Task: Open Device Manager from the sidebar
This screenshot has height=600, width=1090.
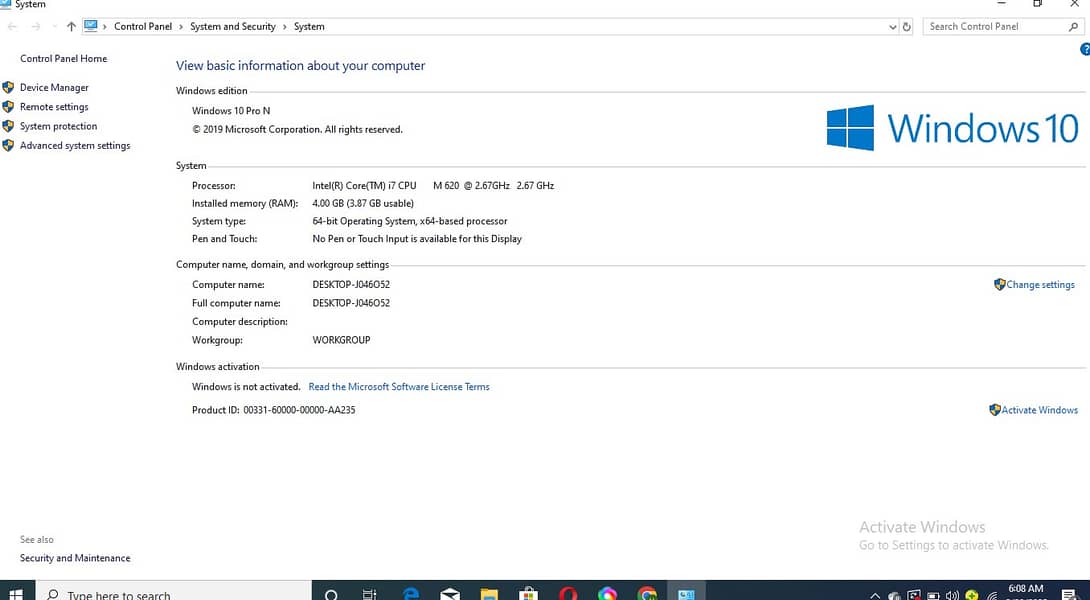Action: [54, 88]
